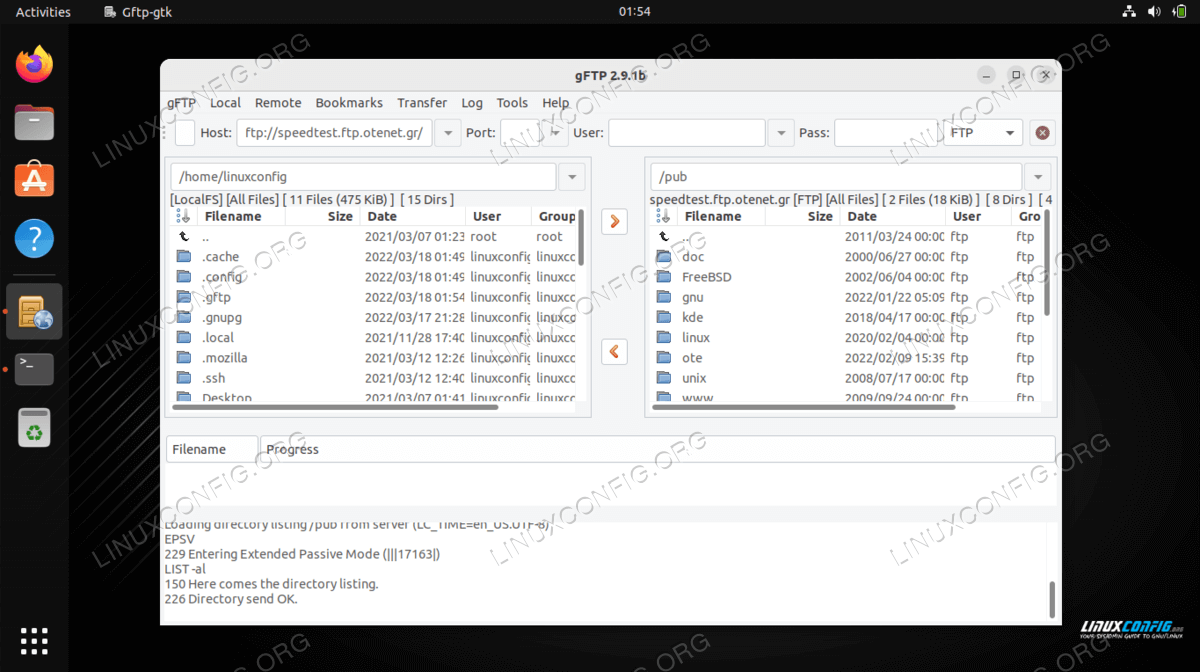Click the FreeBSD folder icon
The height and width of the screenshot is (672, 1200).
coord(663,277)
